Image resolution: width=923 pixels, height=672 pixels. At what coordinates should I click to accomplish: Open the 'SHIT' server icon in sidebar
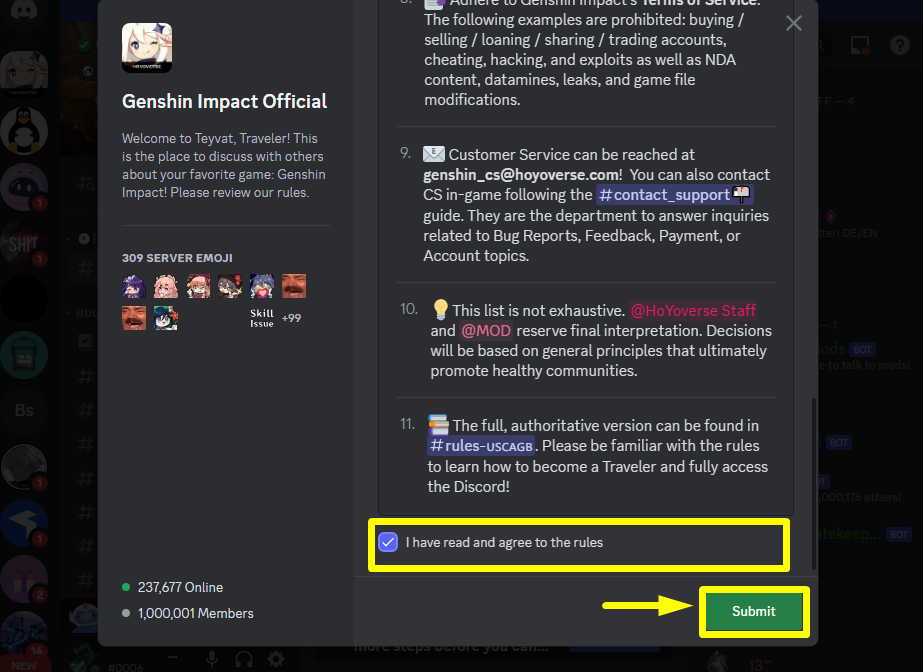point(24,242)
